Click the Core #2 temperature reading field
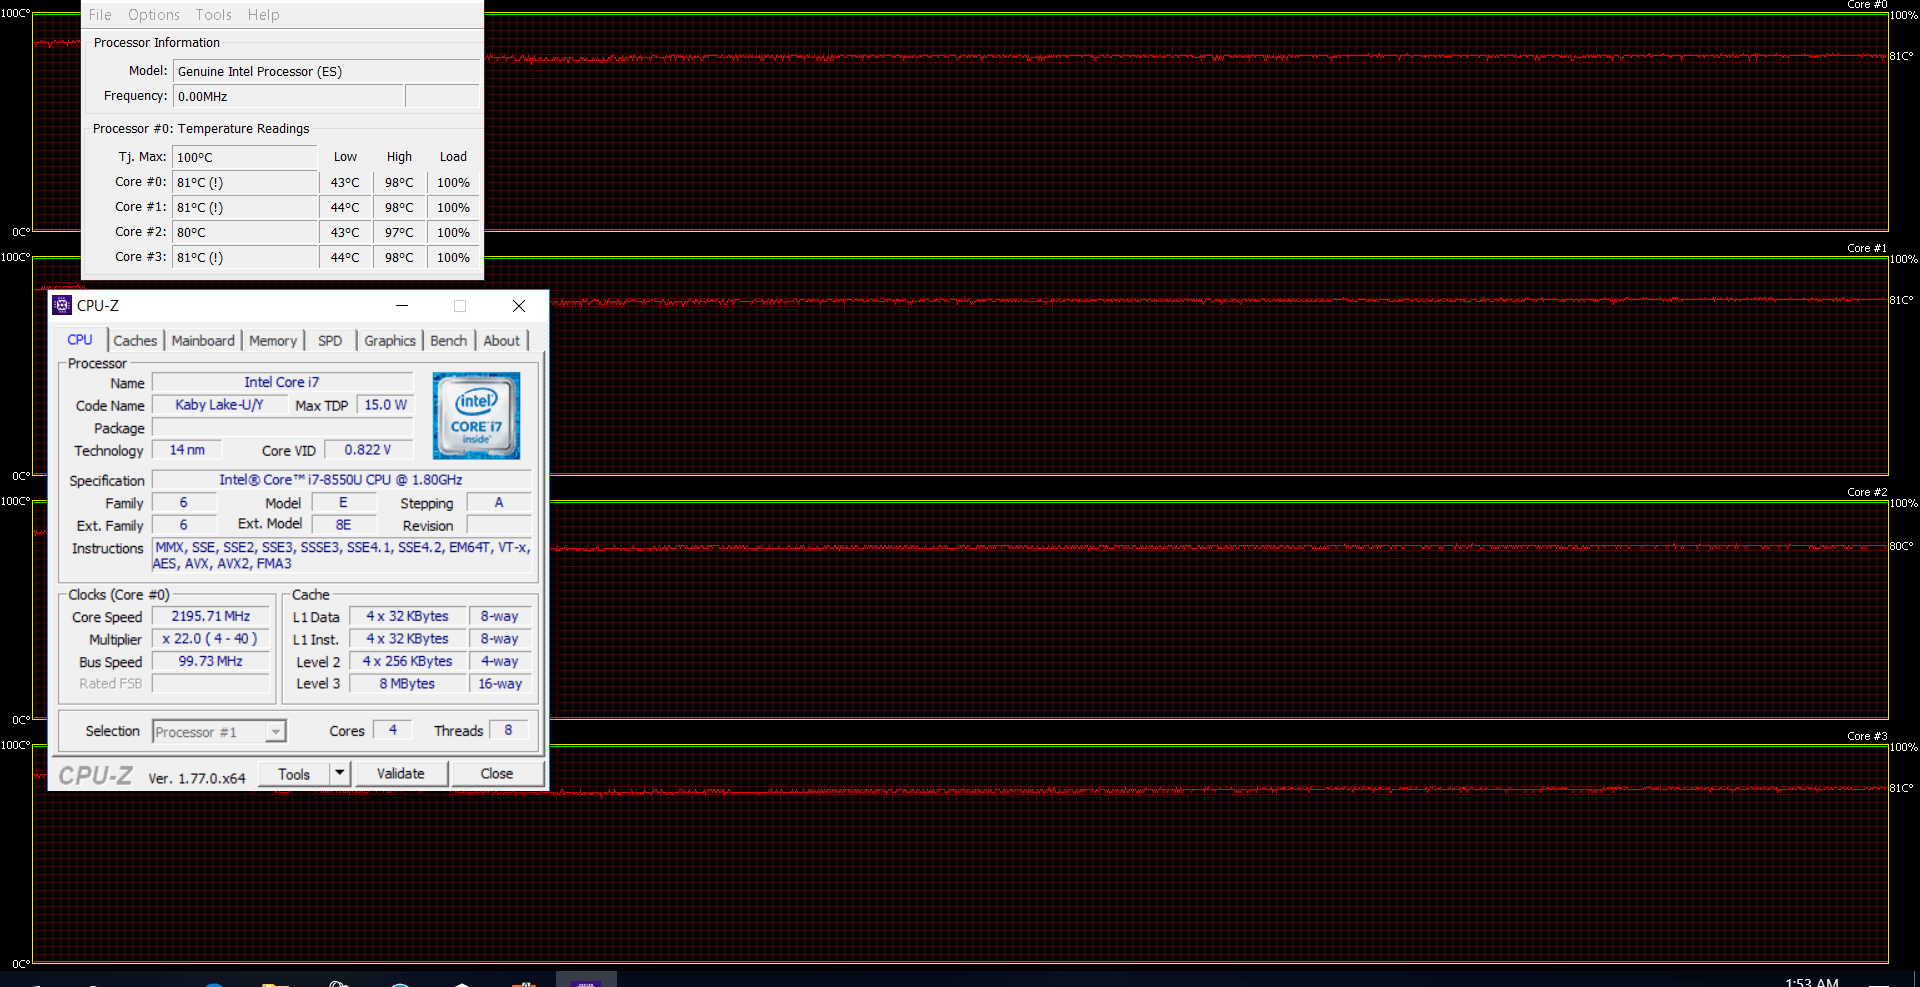This screenshot has width=1920, height=987. [244, 232]
